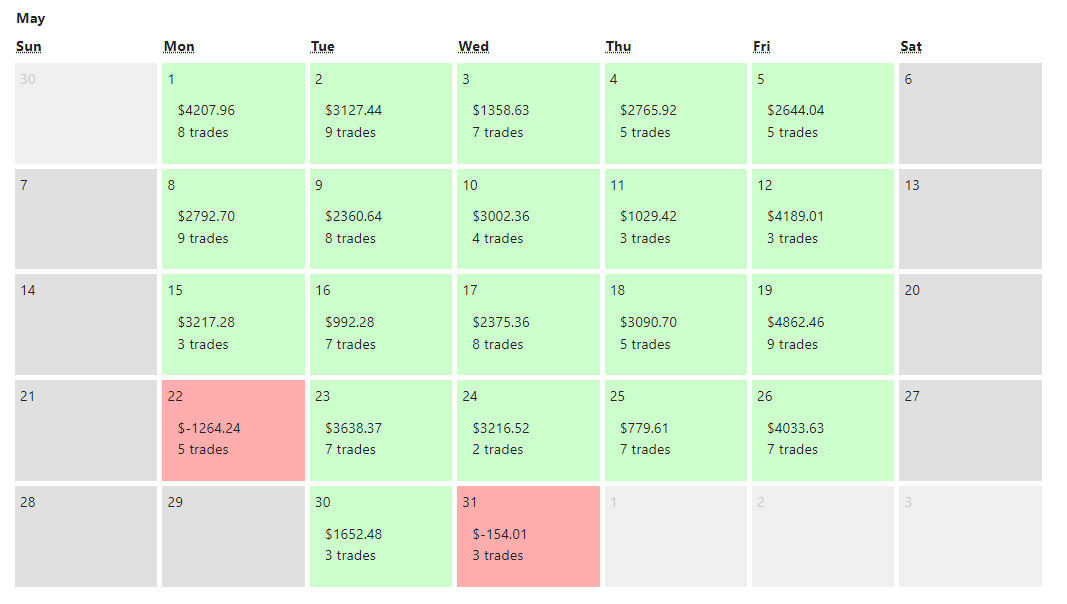Image resolution: width=1067 pixels, height=604 pixels.
Task: Select May 24 with 2 trades
Action: click(x=528, y=430)
